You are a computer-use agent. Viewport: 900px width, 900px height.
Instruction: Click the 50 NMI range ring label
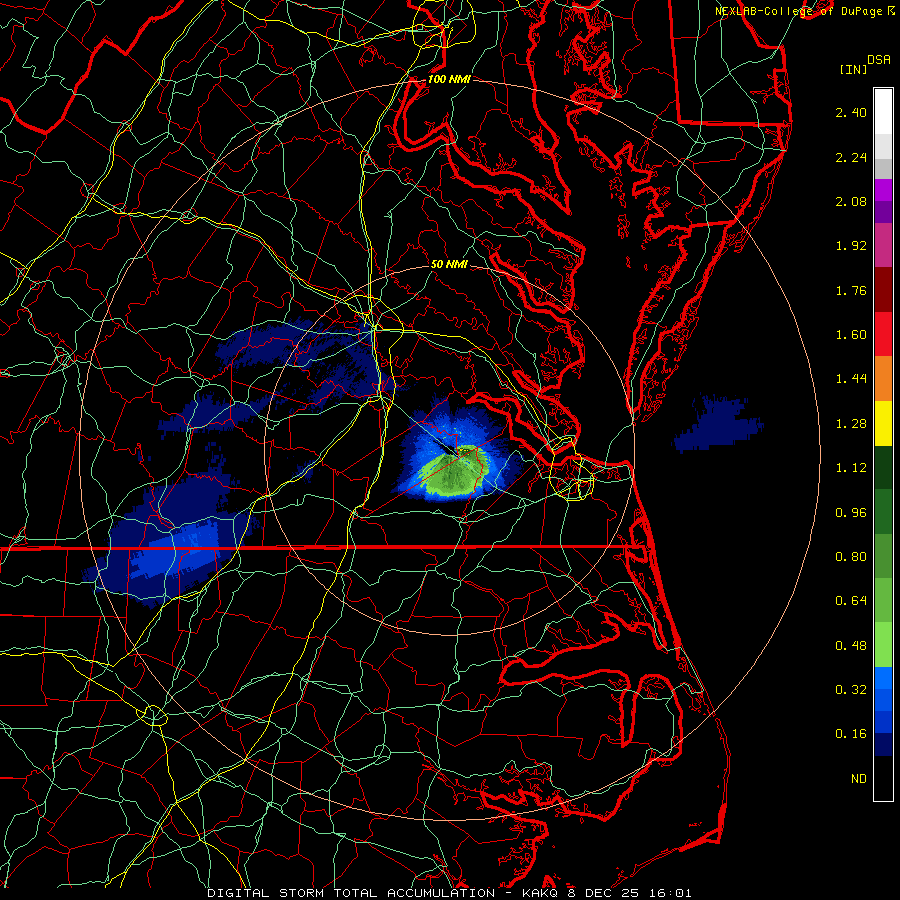(x=449, y=265)
